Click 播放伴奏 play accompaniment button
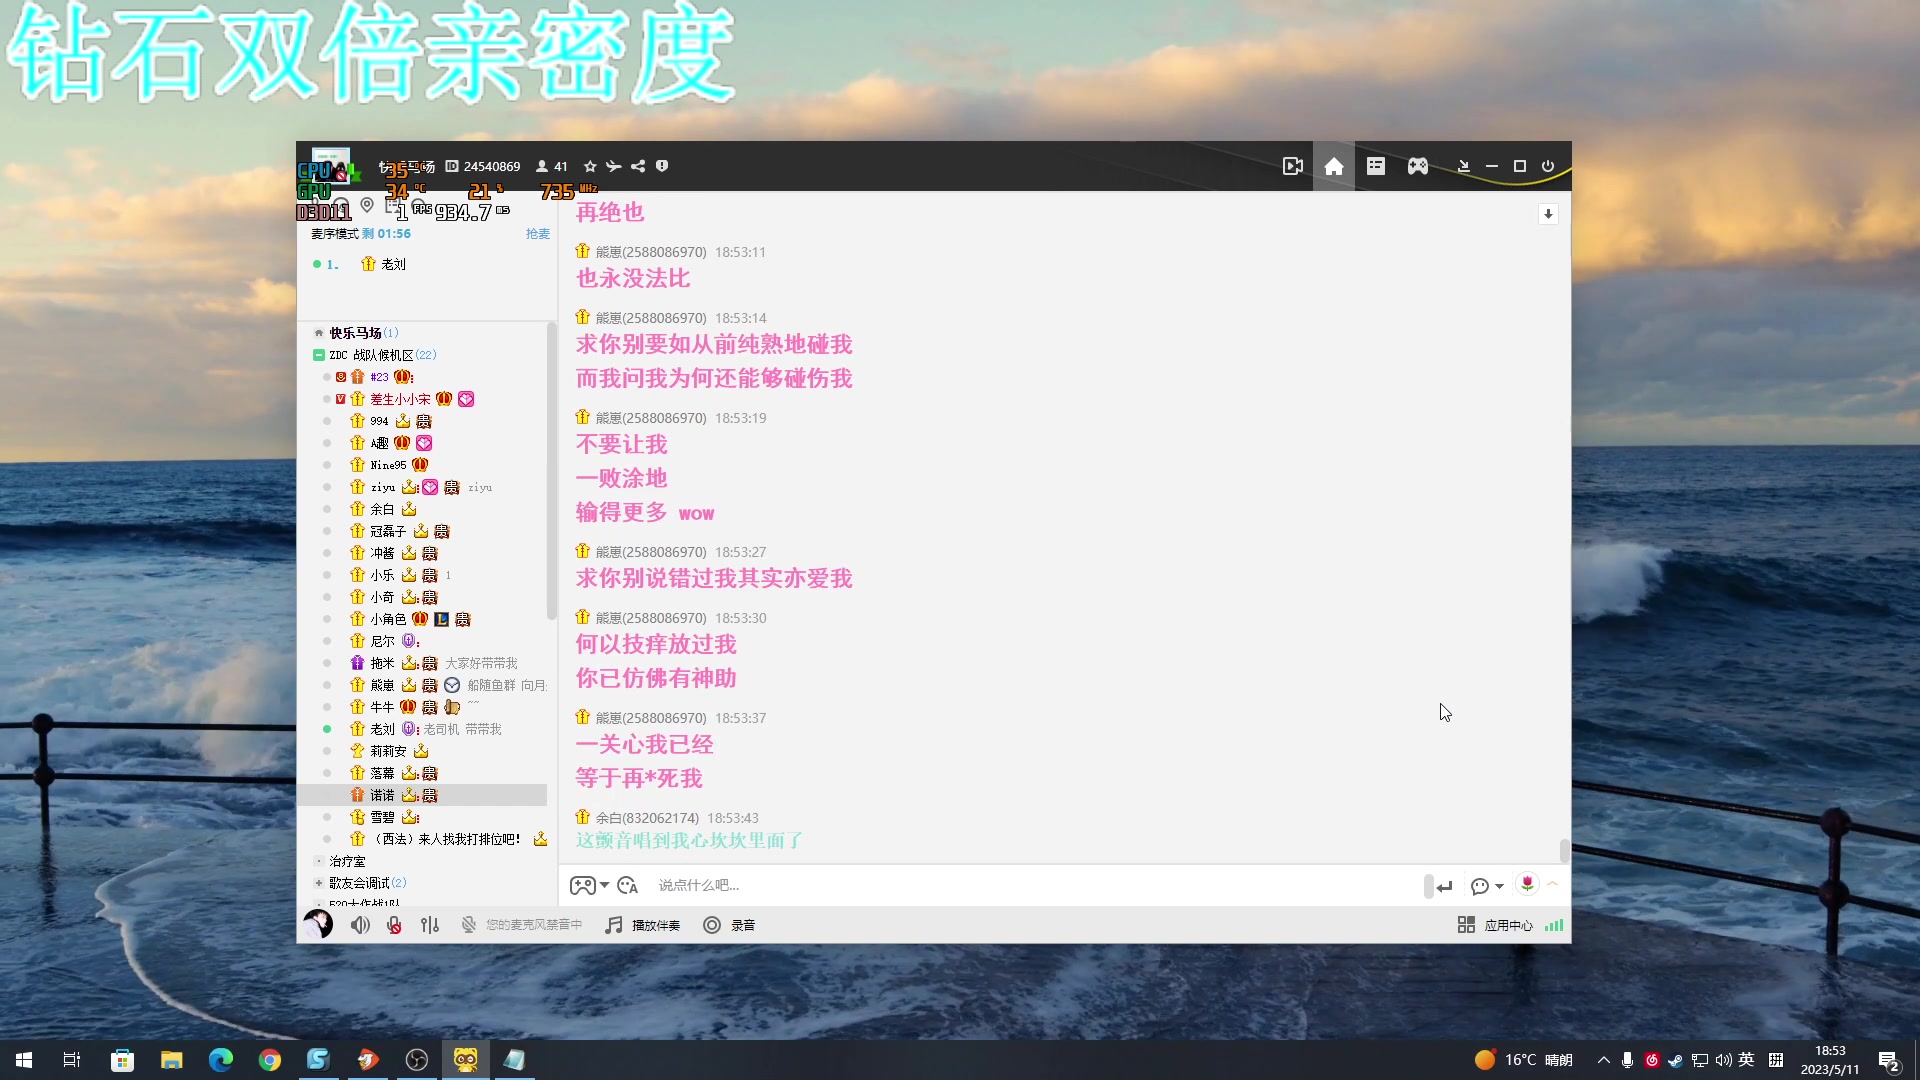Screen dimensions: 1920x1080 (x=643, y=925)
